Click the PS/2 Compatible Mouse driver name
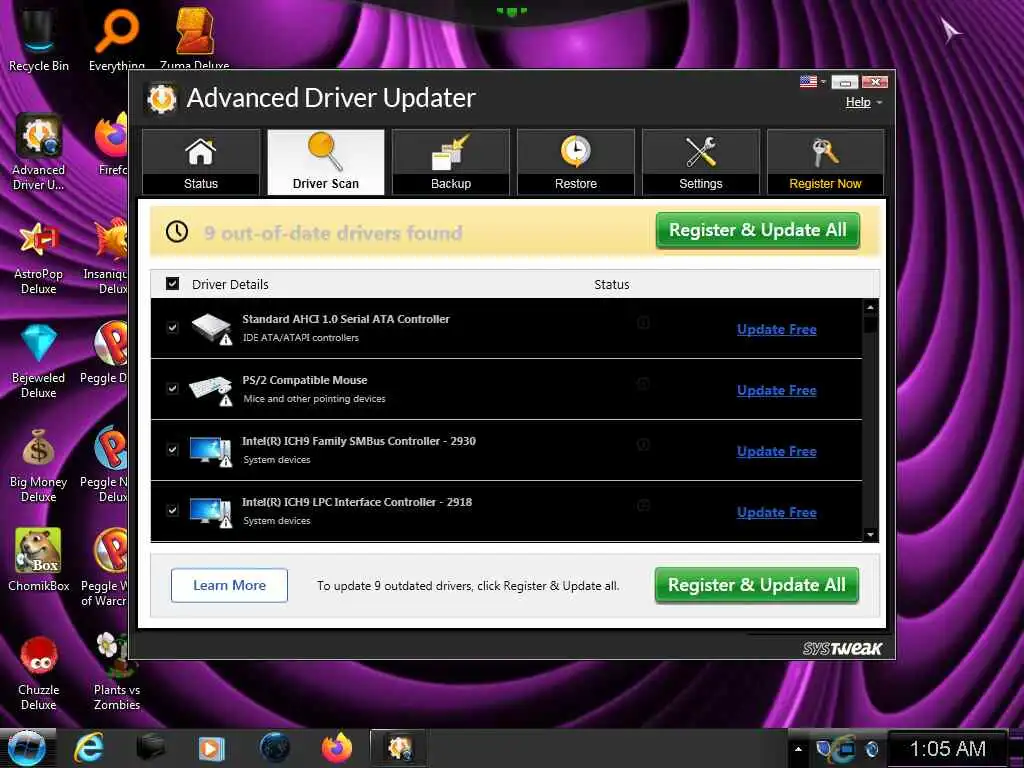The image size is (1024, 768). point(305,380)
